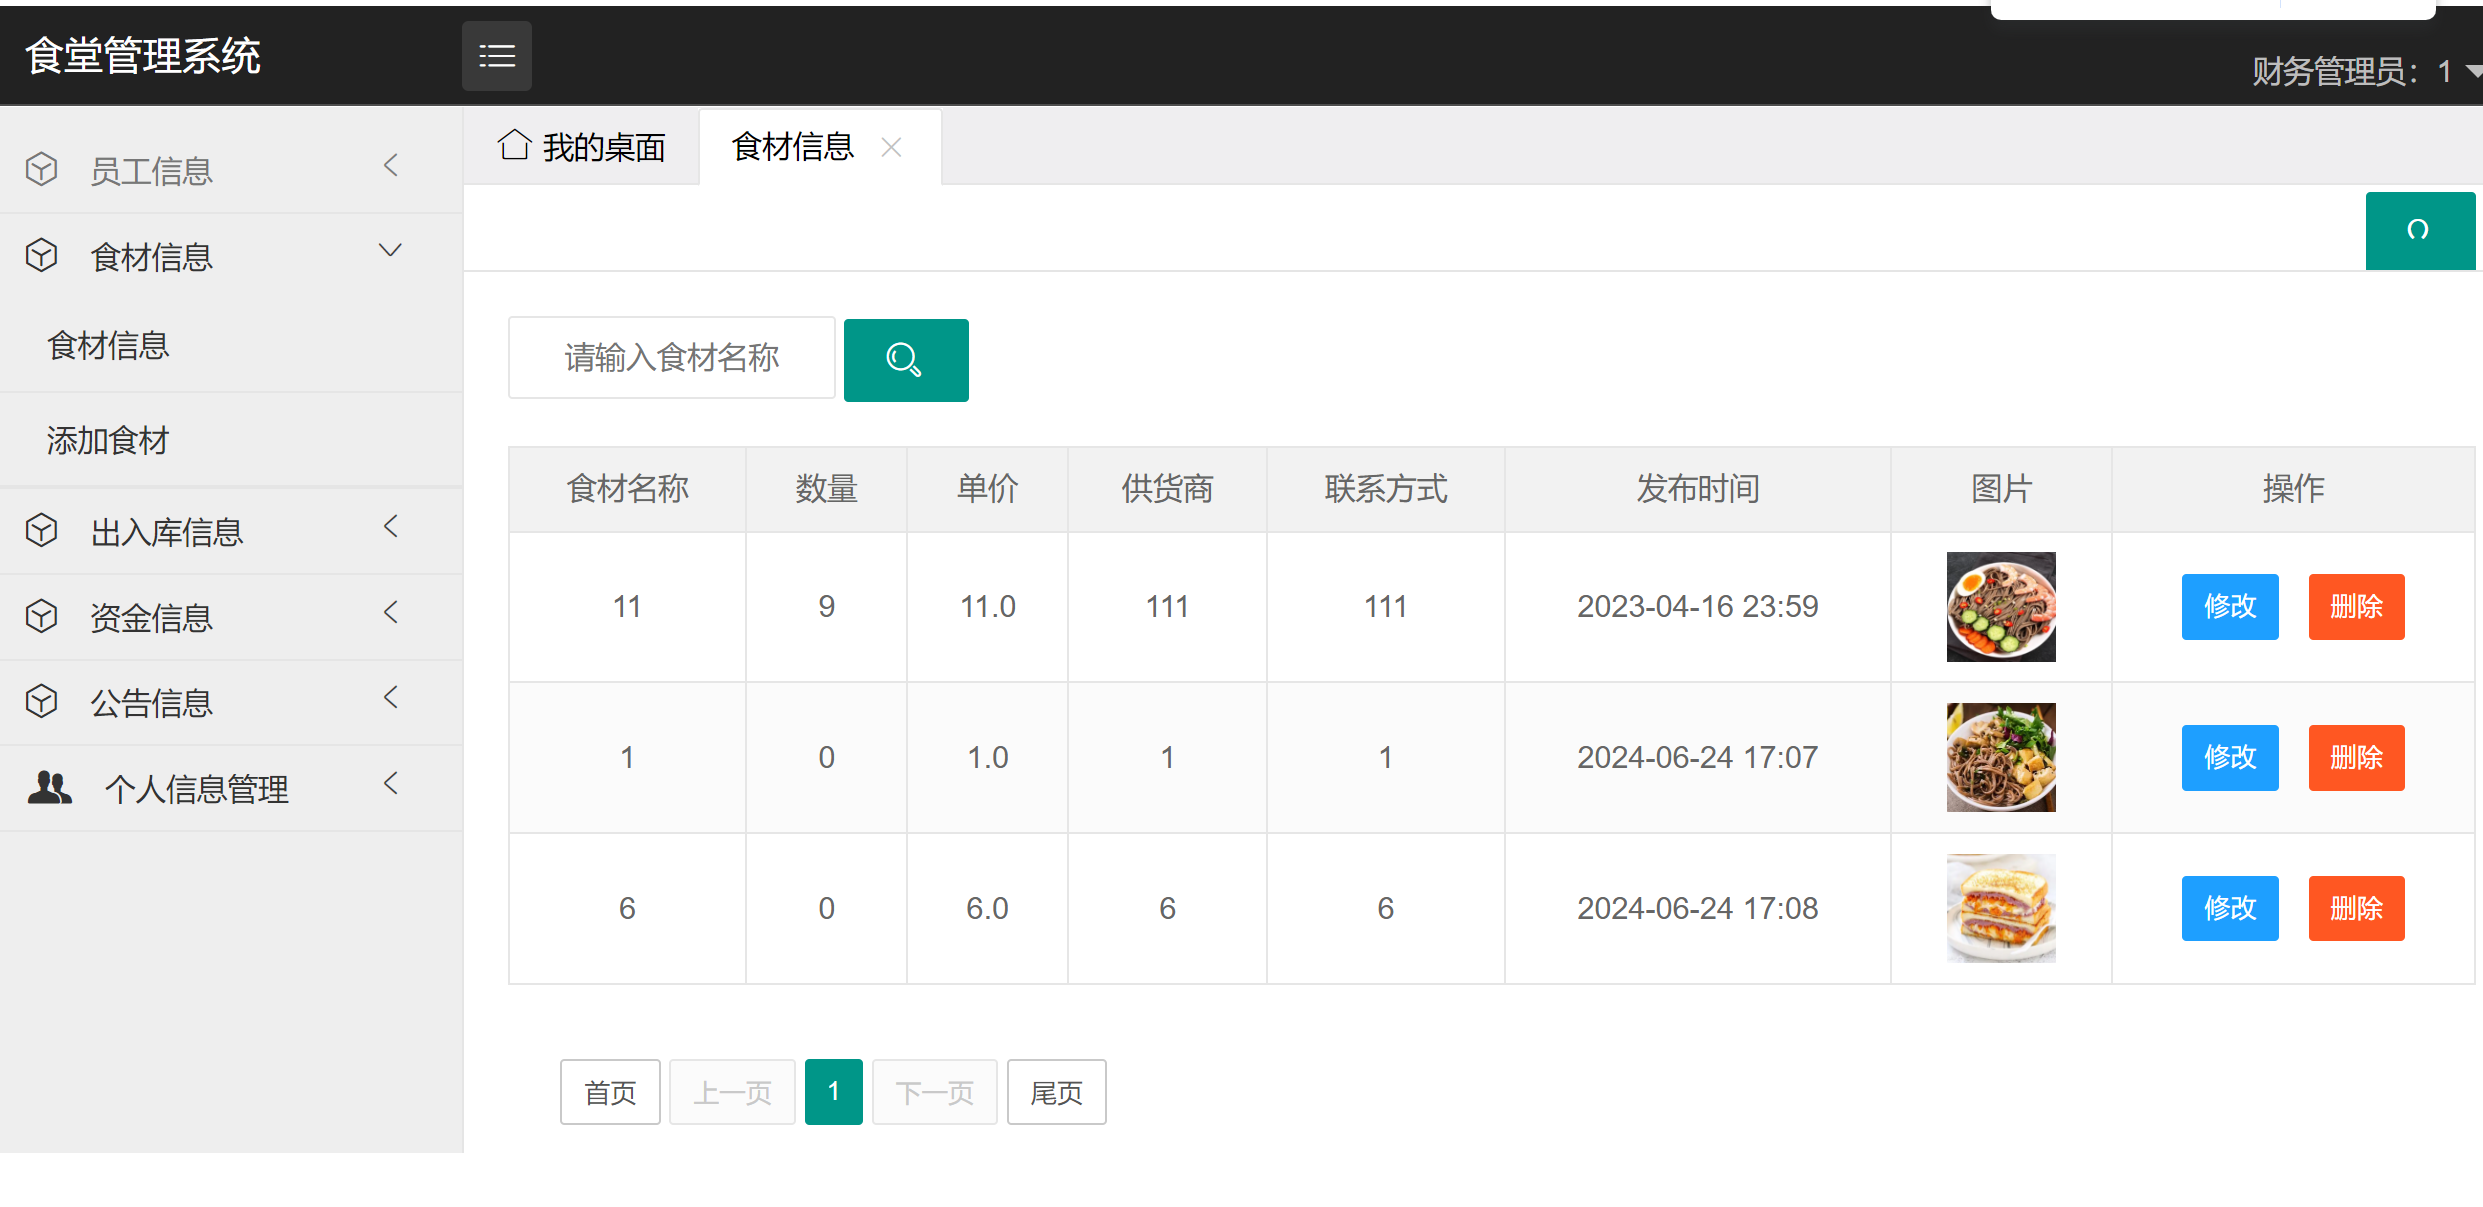Click the people icon beside 个人信息管理
The image size is (2483, 1207).
[x=49, y=788]
